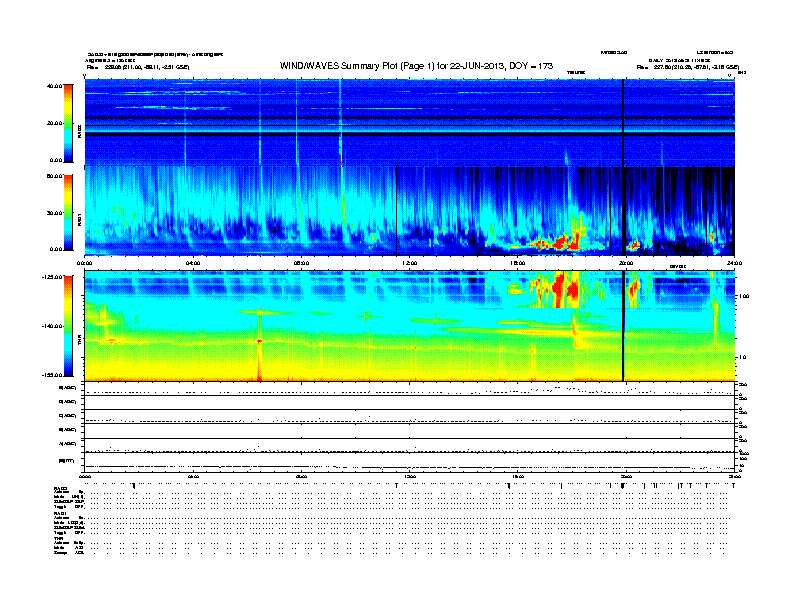
Task: Click the -140.00 label on TNR color bar
Action: [53, 326]
